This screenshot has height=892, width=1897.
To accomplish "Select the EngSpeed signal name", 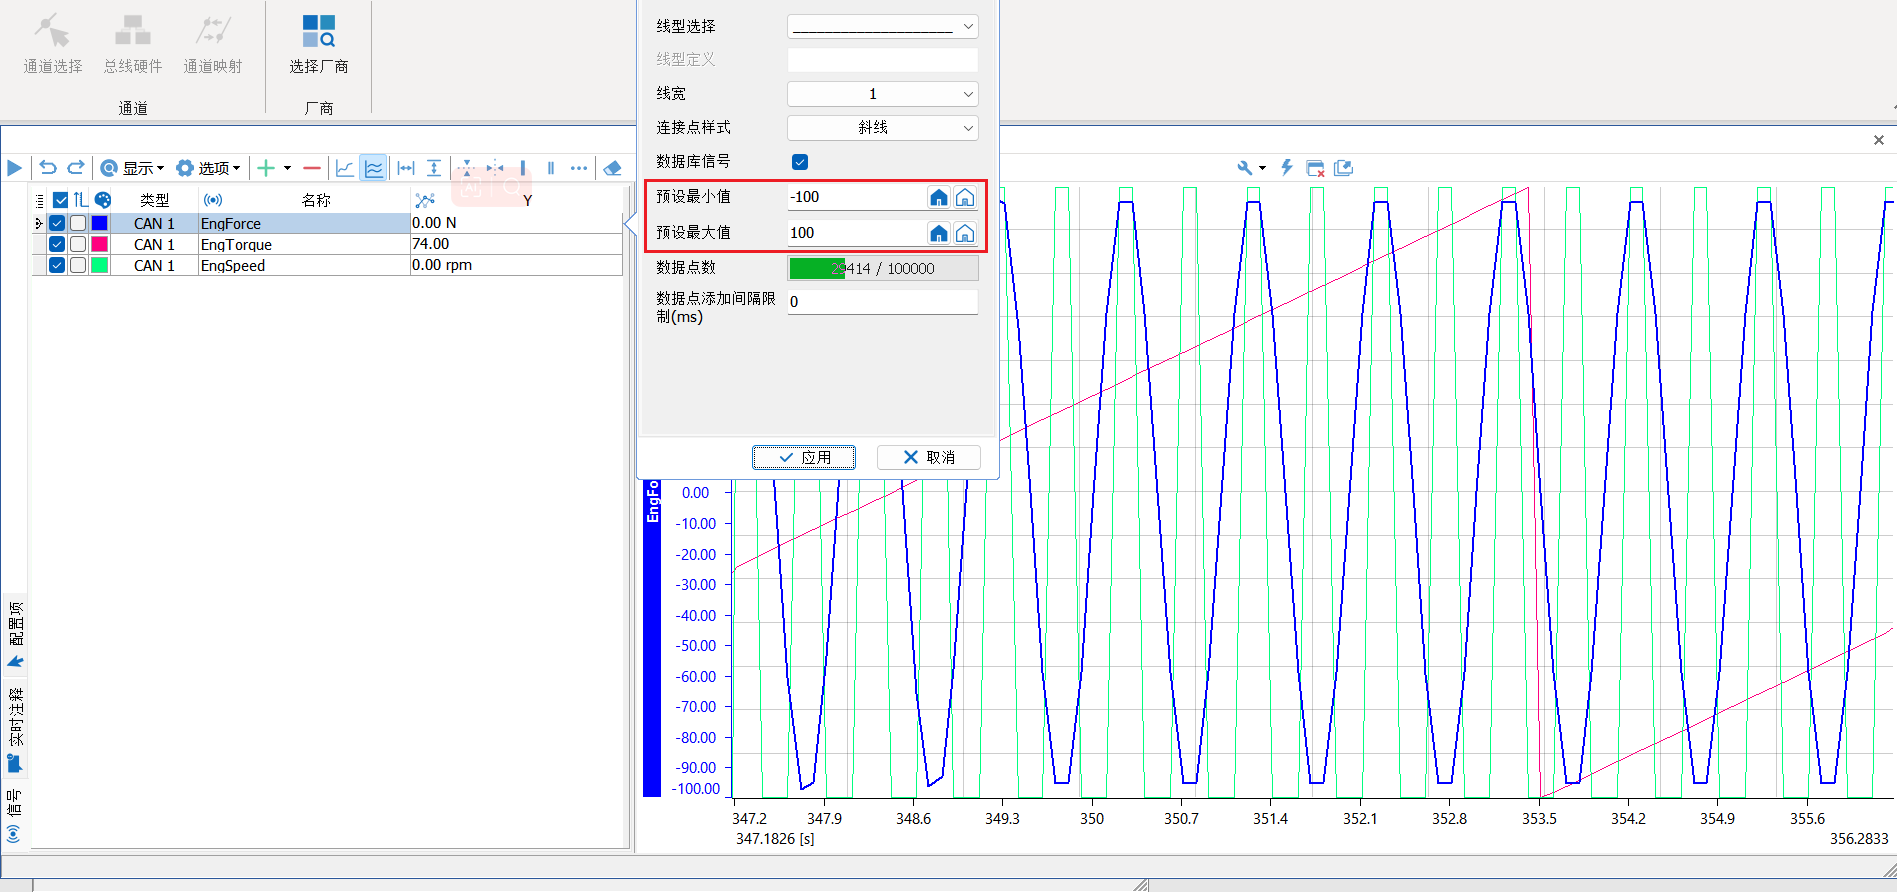I will pyautogui.click(x=233, y=265).
